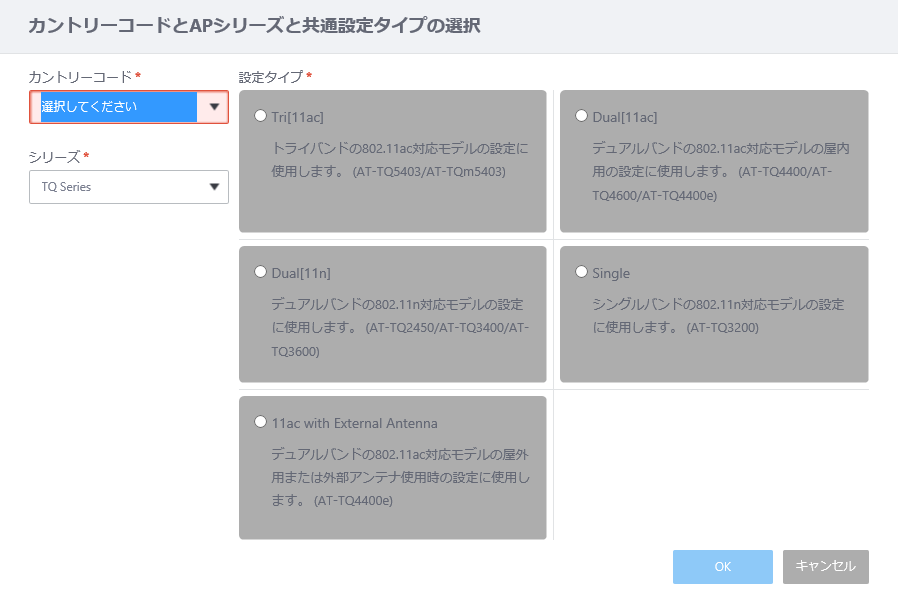Select 11ac with External Antenna radio button
This screenshot has width=898, height=608.
(261, 422)
